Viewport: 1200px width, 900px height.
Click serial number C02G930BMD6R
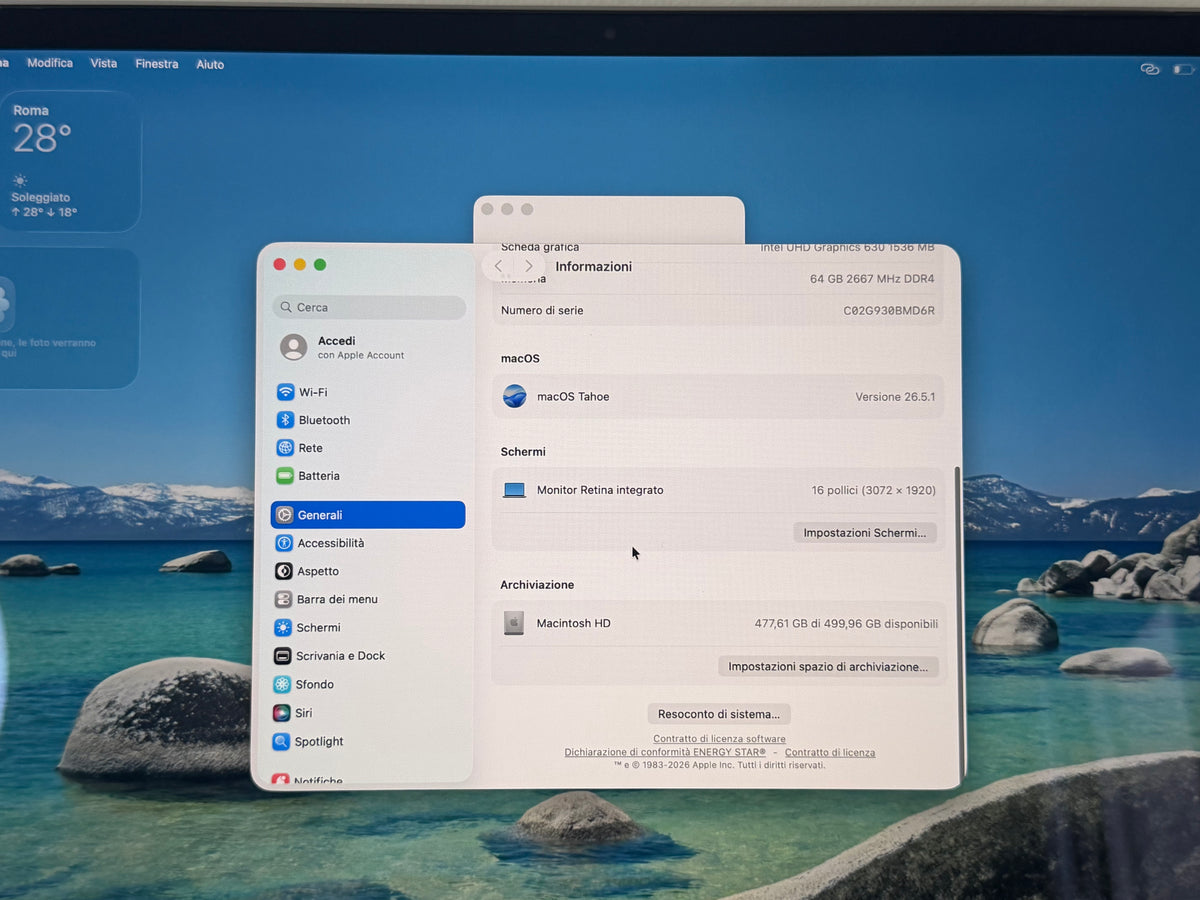[889, 311]
